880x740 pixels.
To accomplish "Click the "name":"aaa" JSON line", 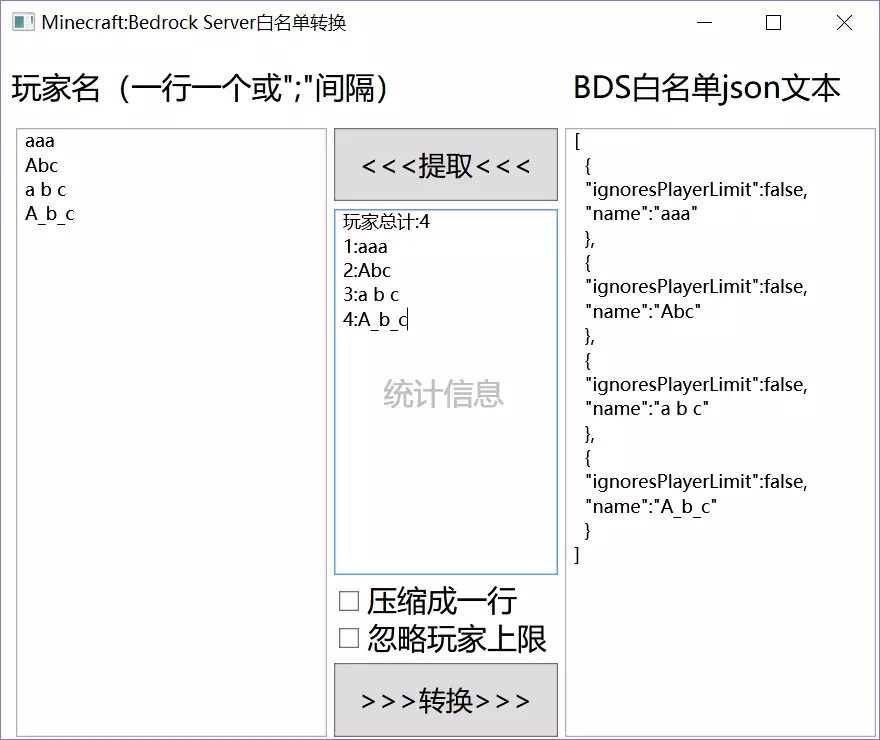I will pyautogui.click(x=641, y=214).
